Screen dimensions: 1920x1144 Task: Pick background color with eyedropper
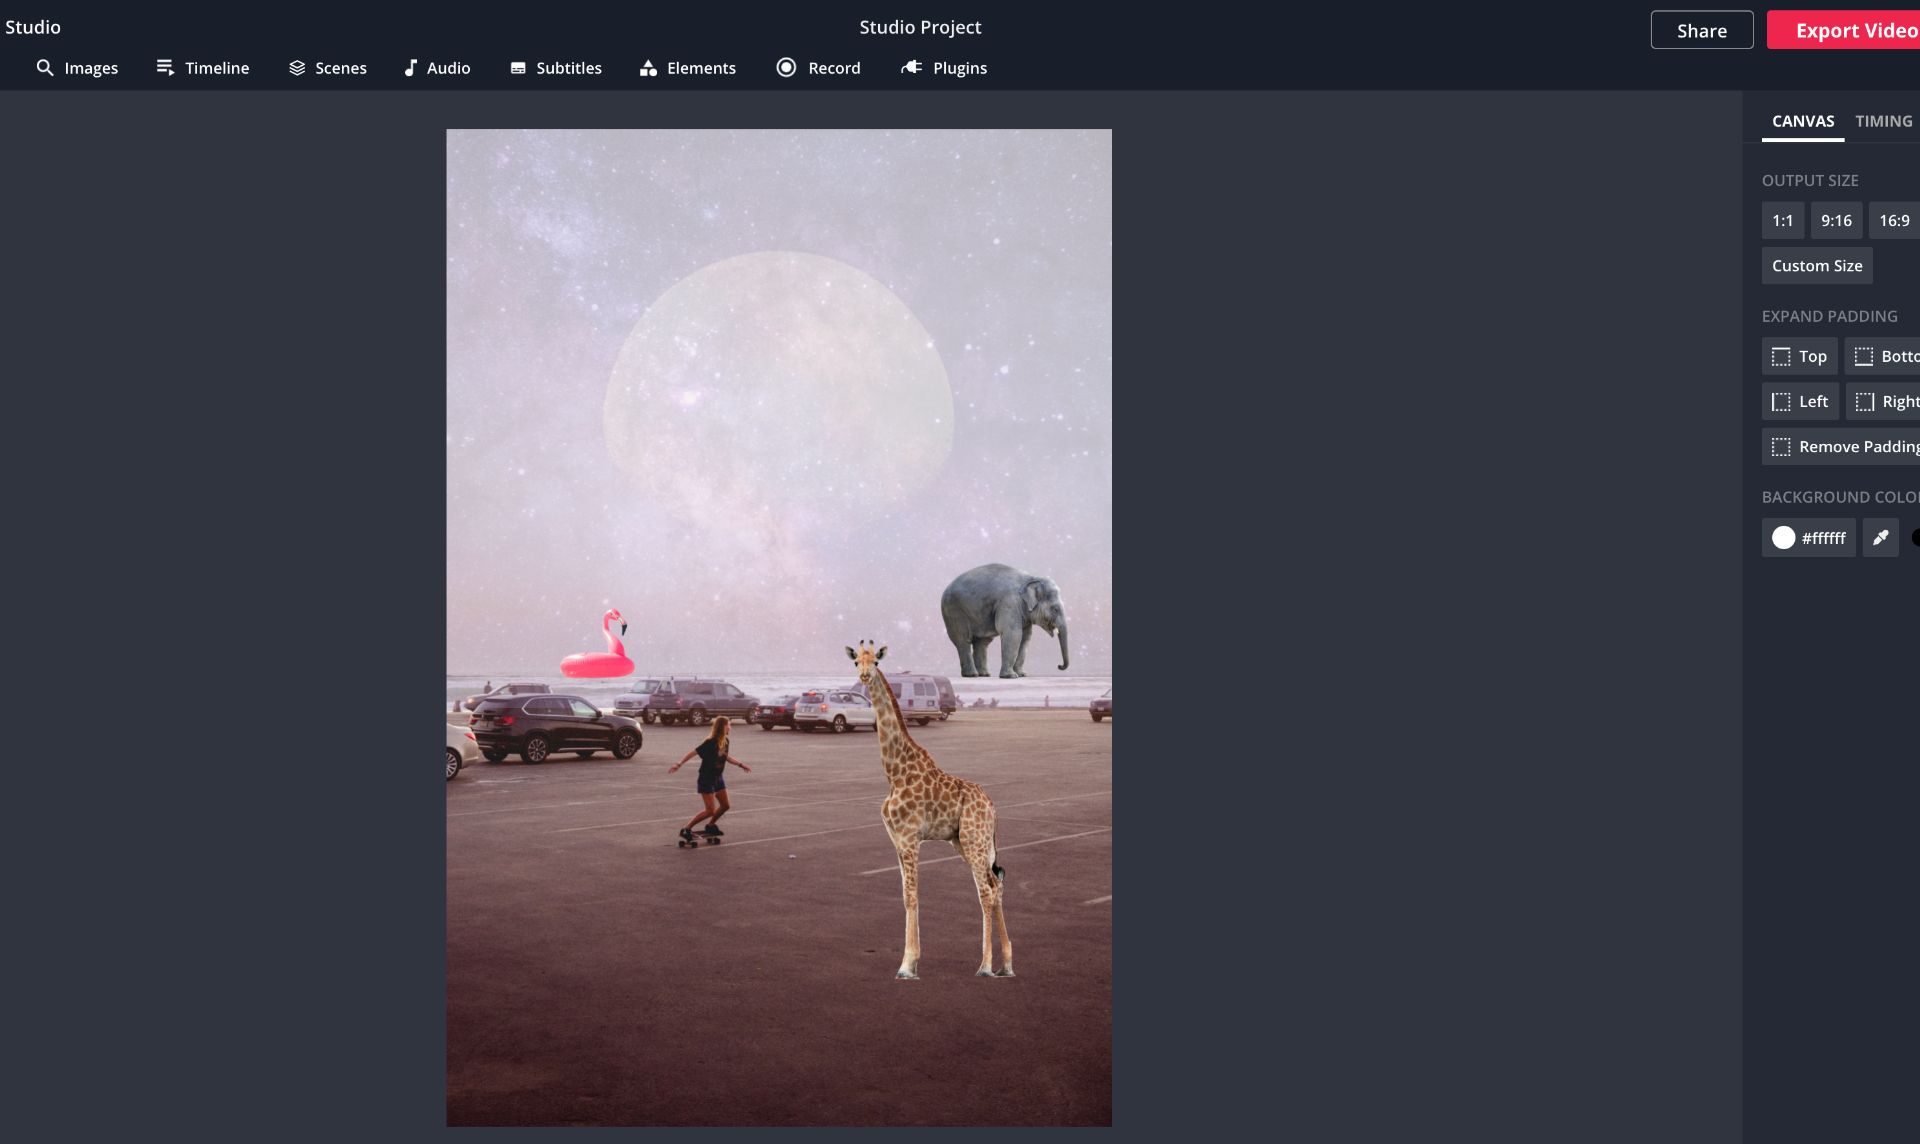coord(1880,538)
